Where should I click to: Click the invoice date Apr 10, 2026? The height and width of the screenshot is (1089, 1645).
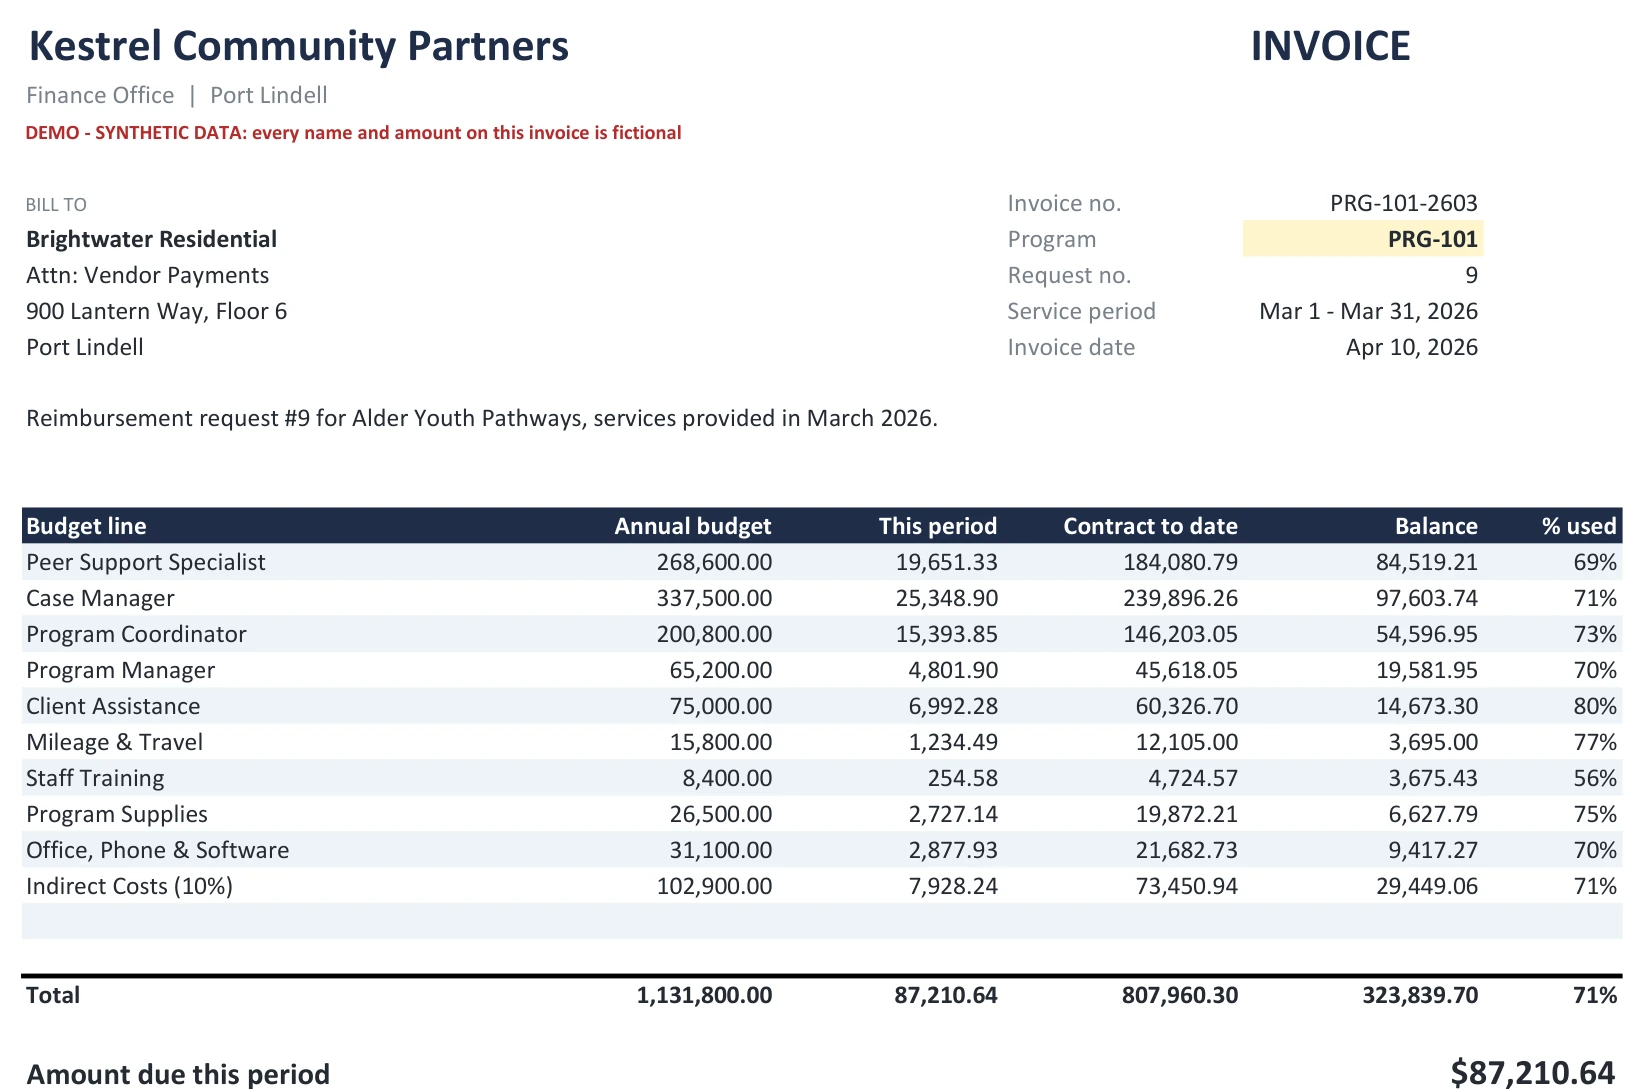1411,347
